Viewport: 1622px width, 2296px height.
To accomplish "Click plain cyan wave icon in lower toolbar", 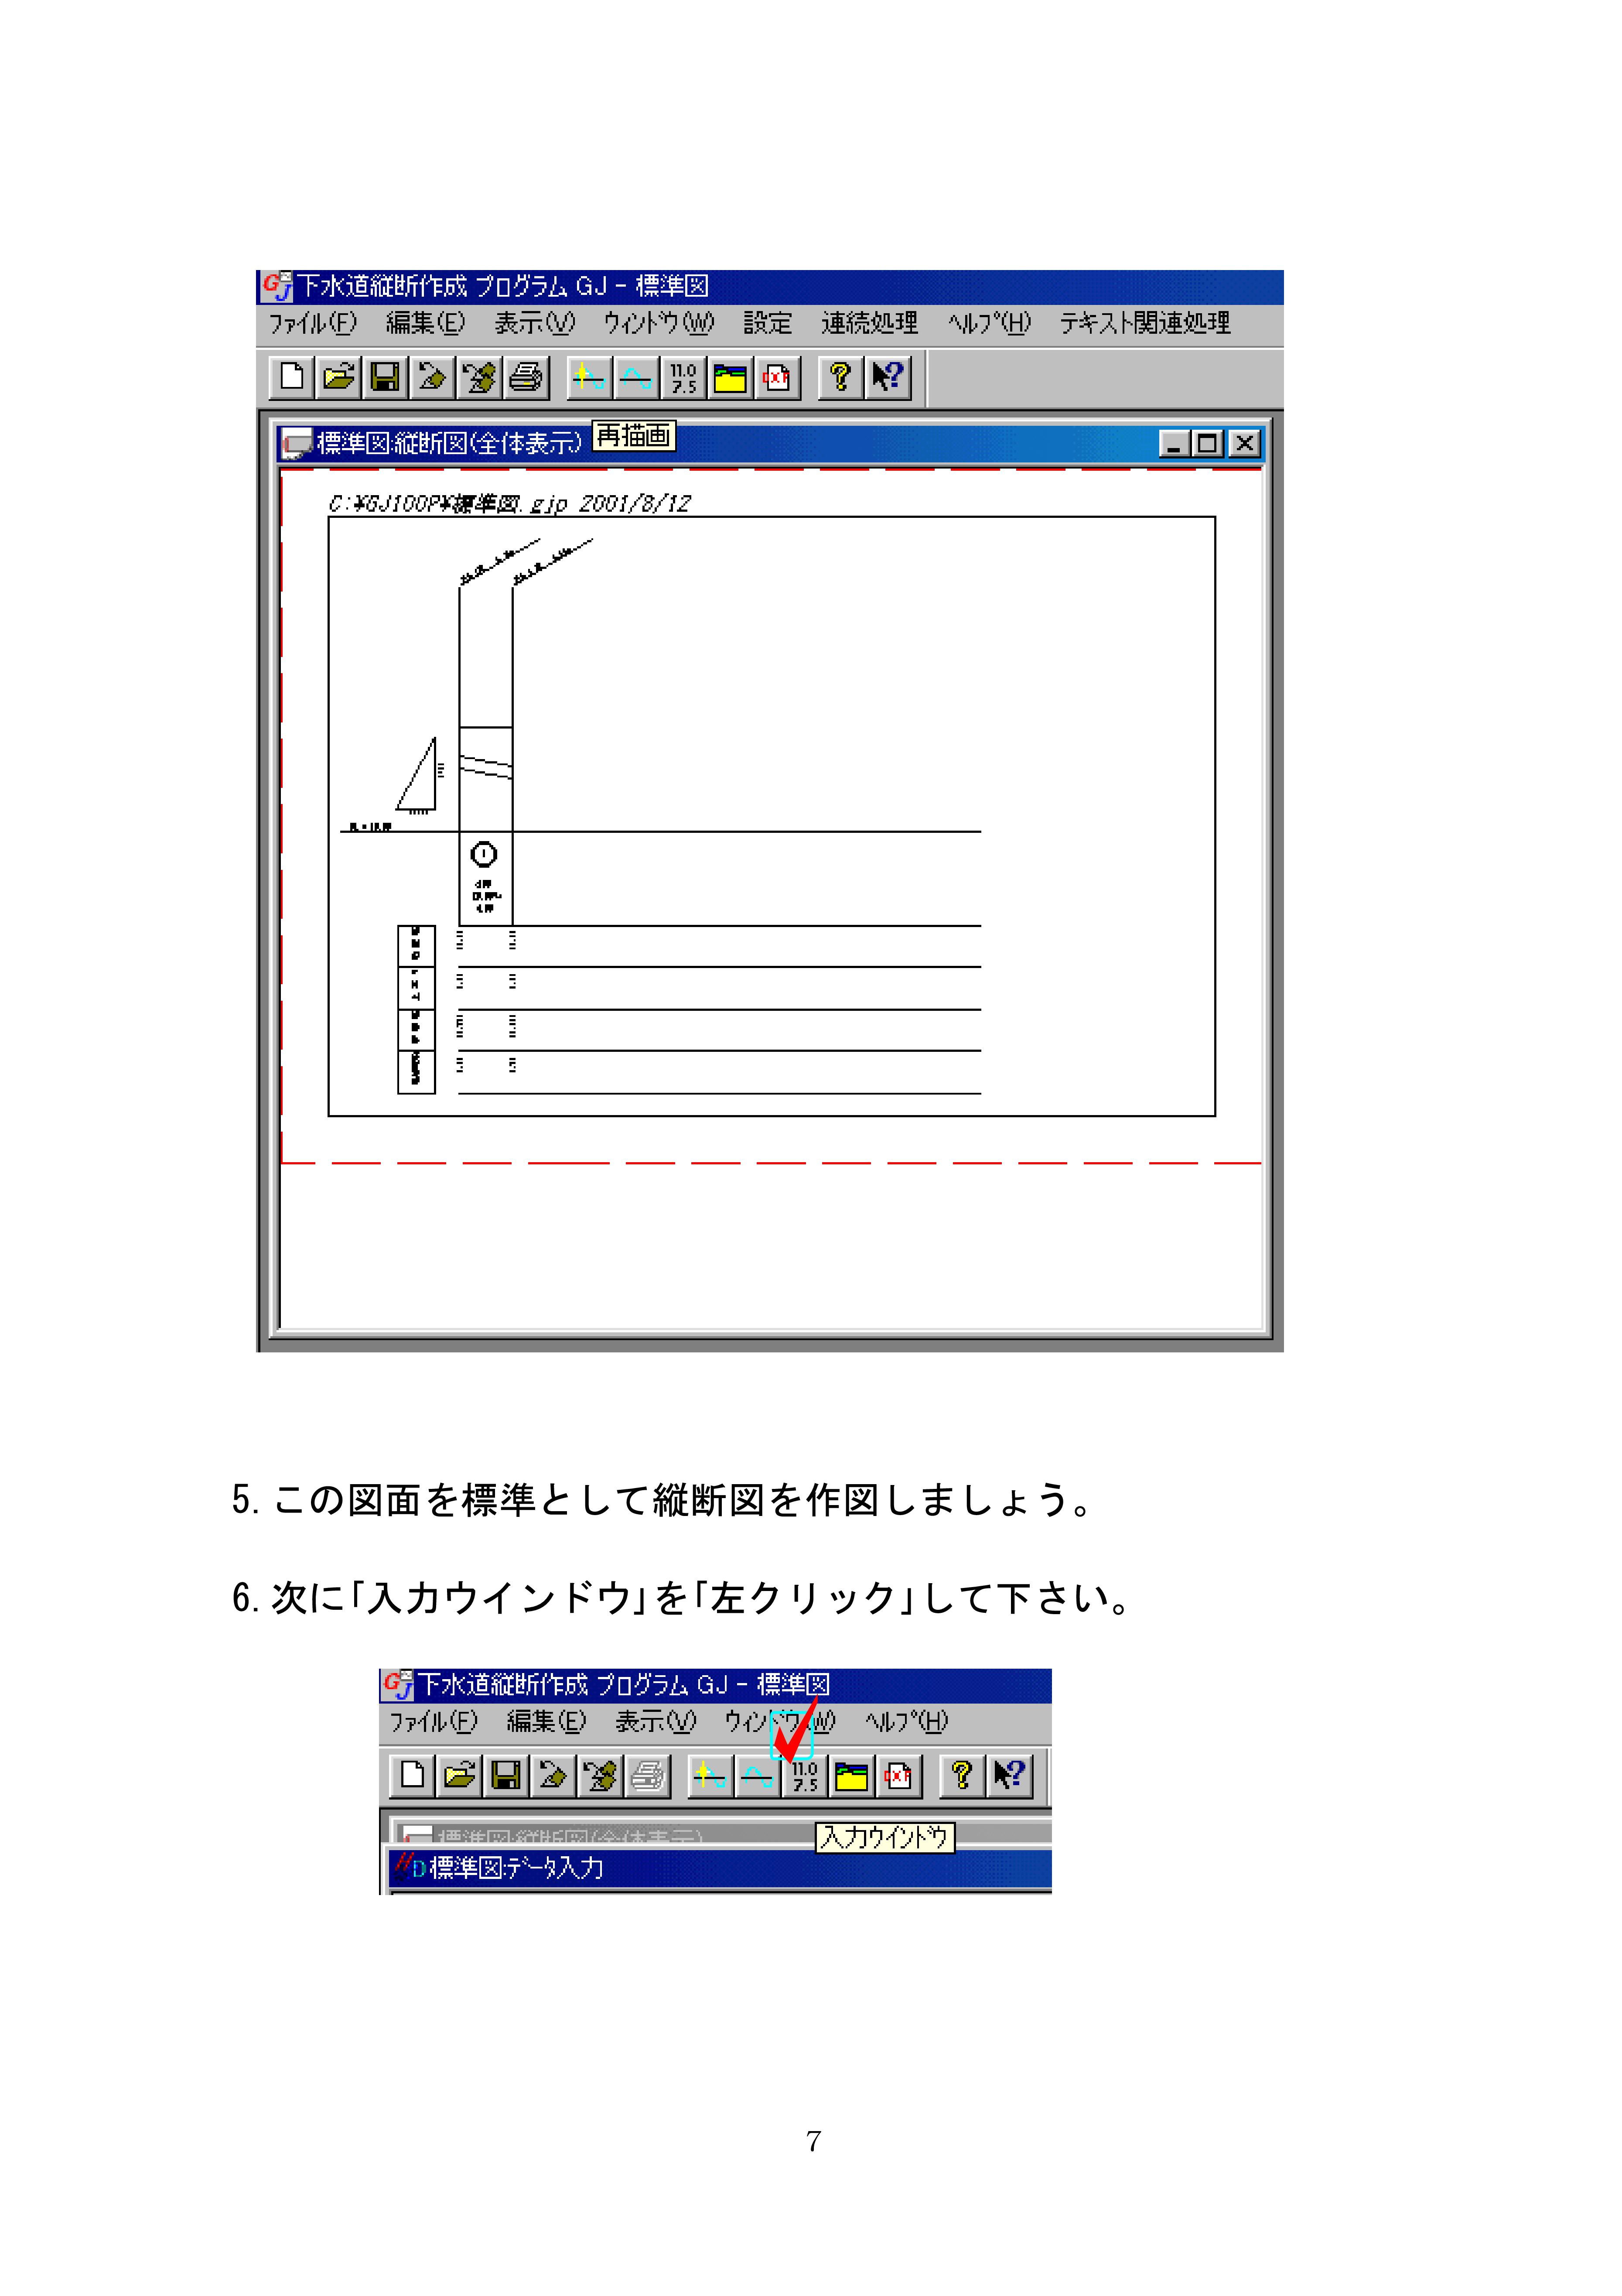I will (757, 1775).
